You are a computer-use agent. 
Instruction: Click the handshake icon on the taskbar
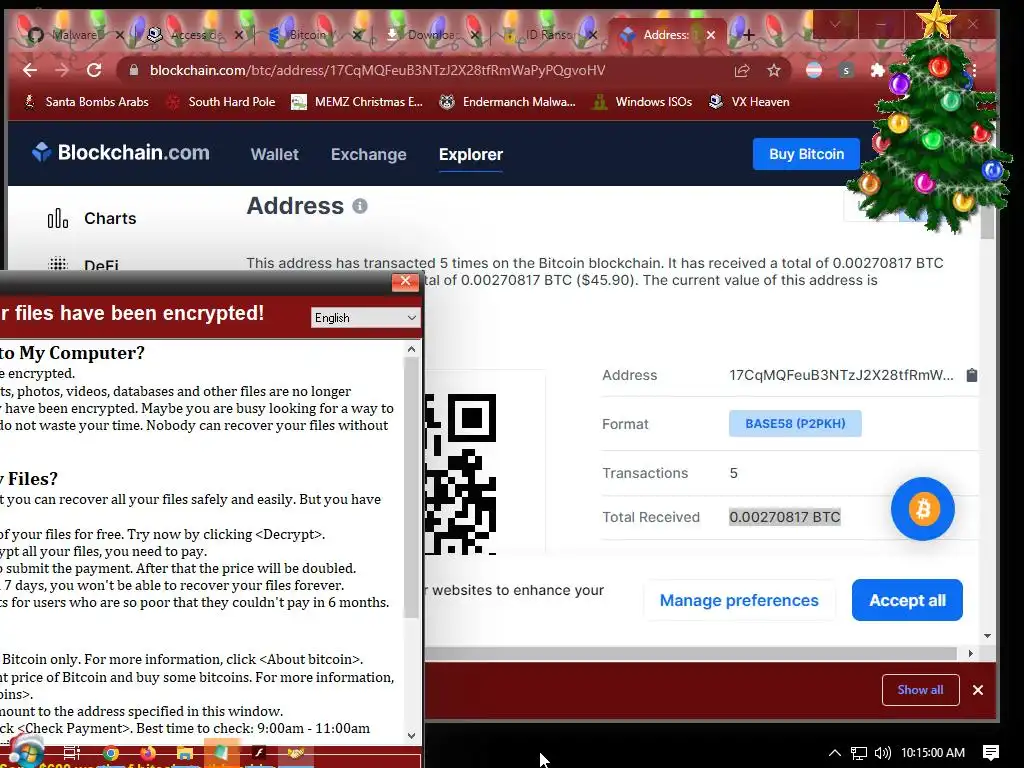click(x=296, y=753)
